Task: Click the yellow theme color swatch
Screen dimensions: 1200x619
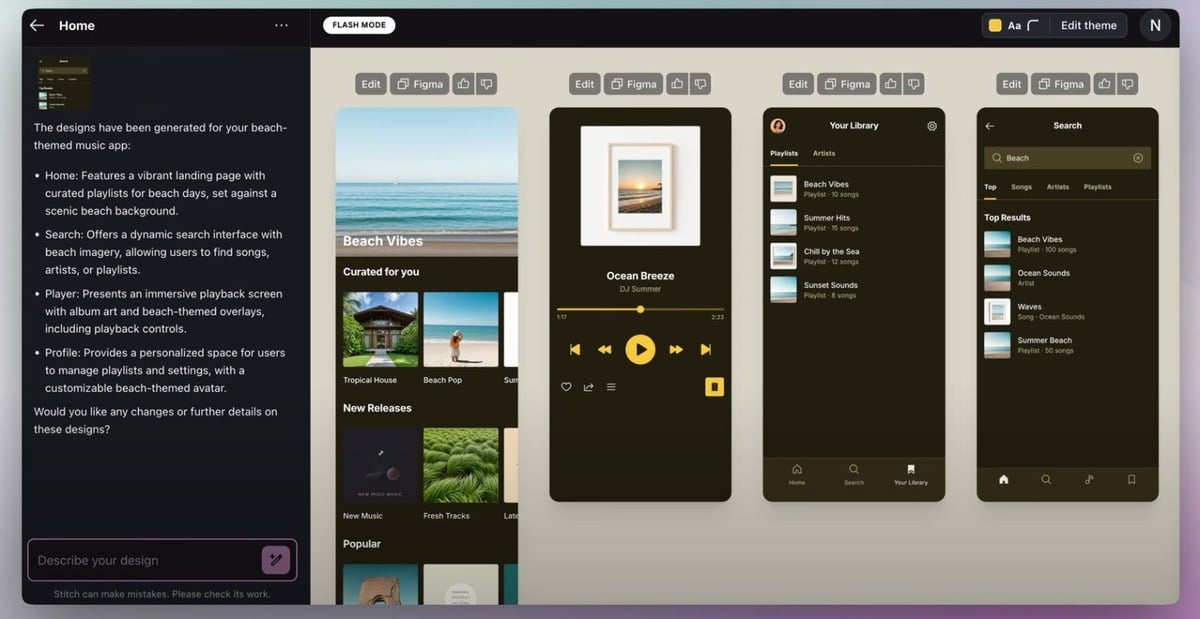Action: point(995,26)
